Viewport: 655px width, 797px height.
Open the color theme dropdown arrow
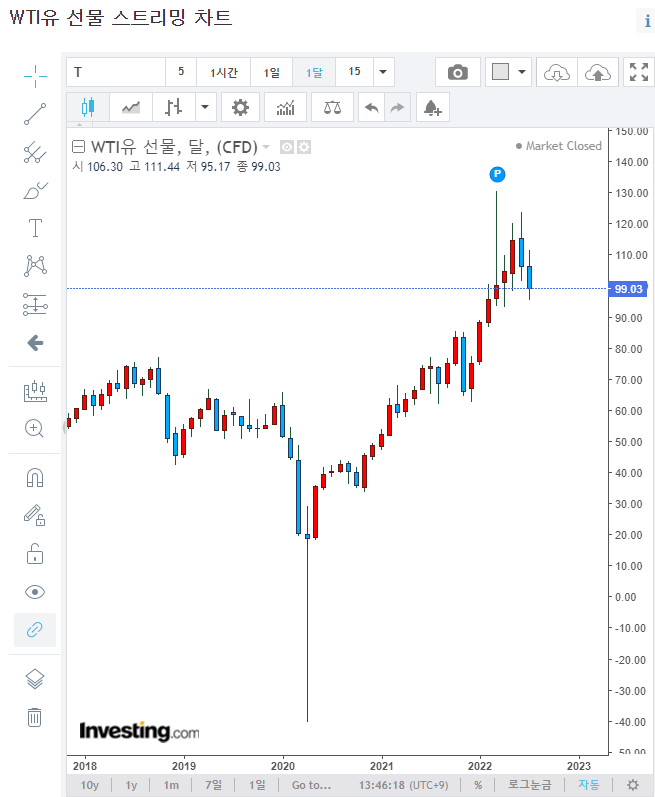[522, 72]
